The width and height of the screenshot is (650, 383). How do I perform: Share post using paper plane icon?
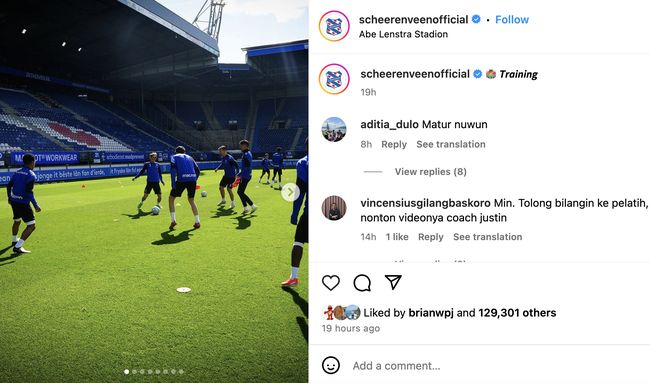click(x=393, y=282)
